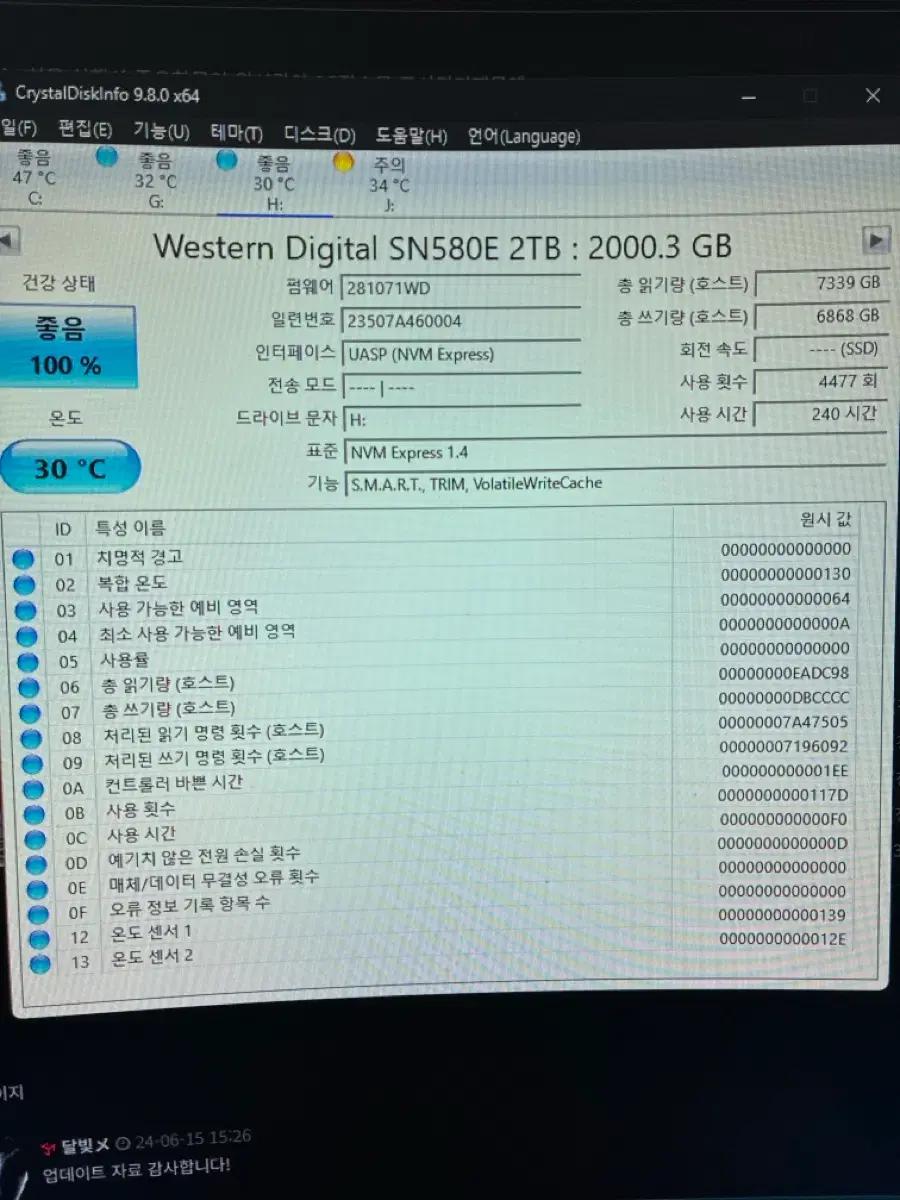Click the features field S.M.A.R.T., TRIM, VolatileWriteCache
This screenshot has height=1200, width=900.
(x=614, y=483)
